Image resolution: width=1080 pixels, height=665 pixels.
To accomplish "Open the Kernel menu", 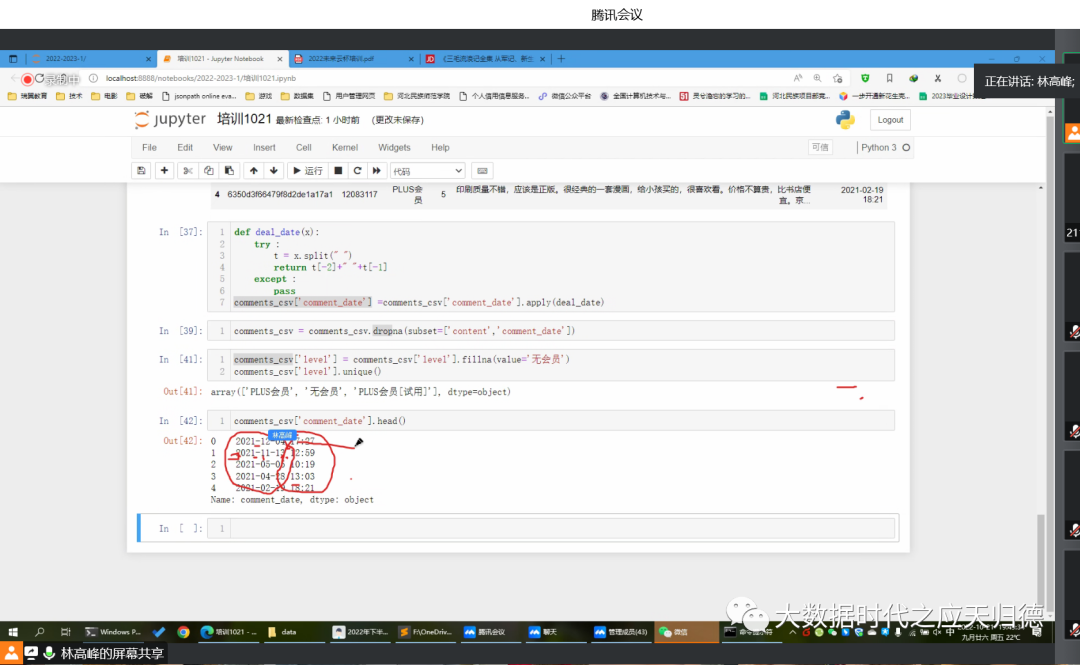I will [344, 147].
